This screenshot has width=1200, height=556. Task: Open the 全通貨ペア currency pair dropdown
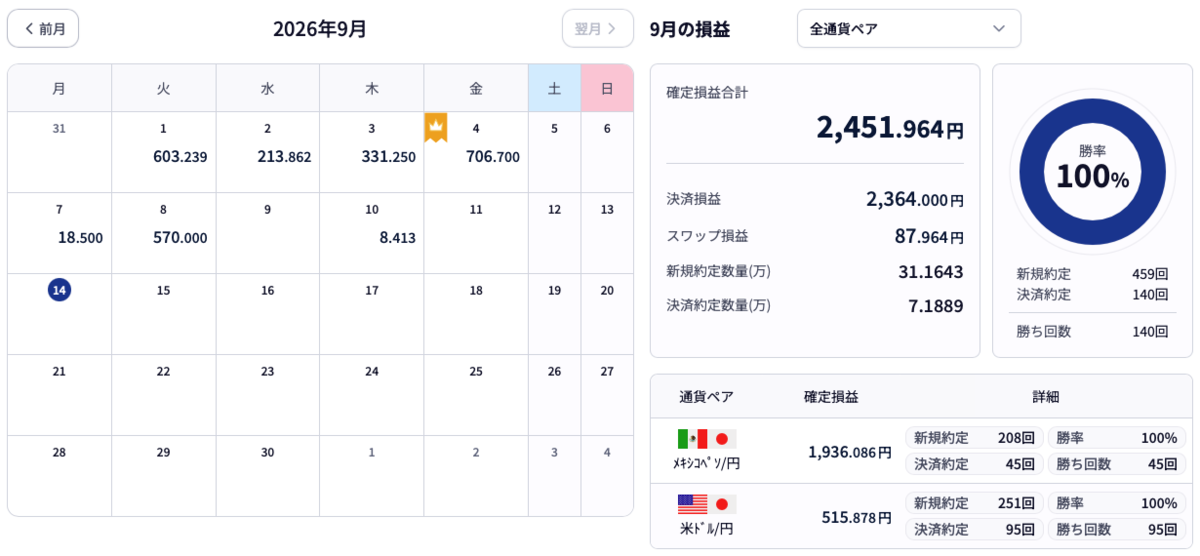pos(909,28)
